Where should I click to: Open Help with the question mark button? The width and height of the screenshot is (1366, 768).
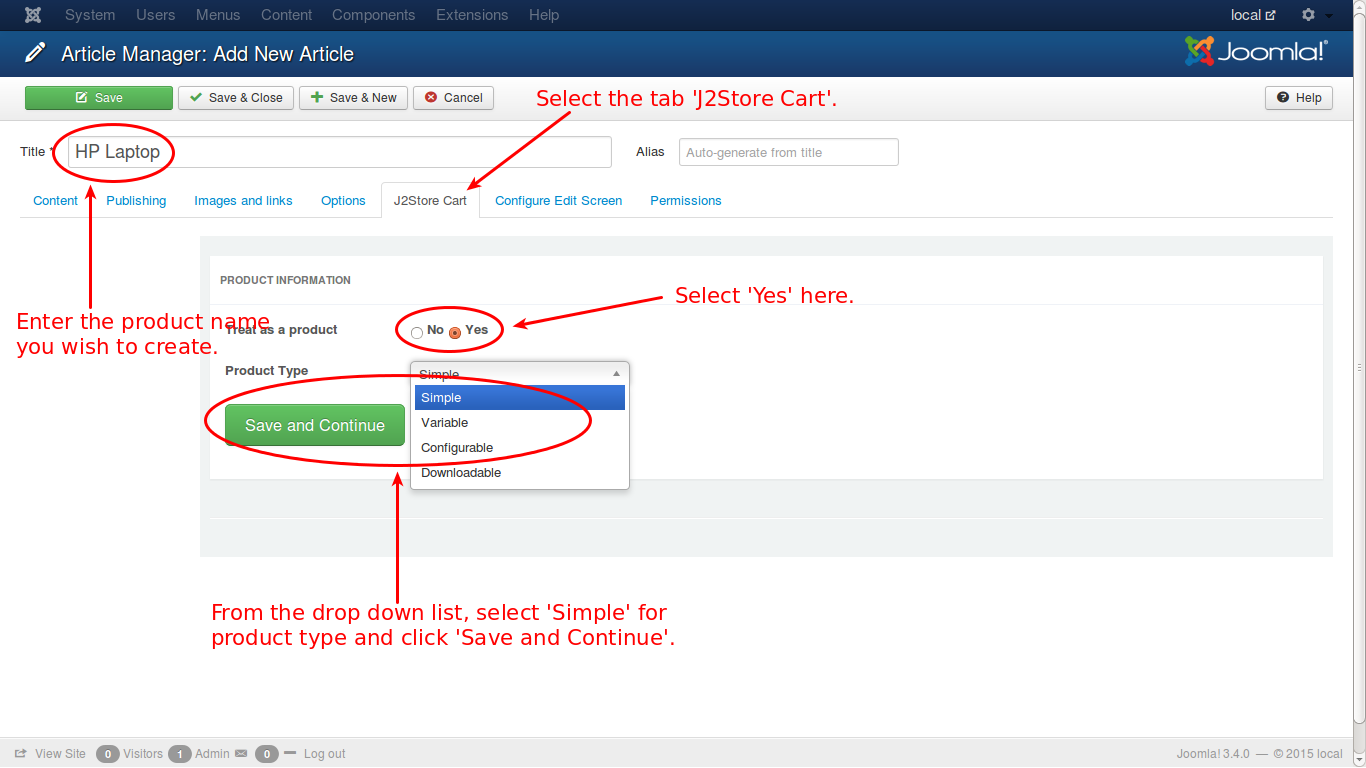tap(1299, 98)
